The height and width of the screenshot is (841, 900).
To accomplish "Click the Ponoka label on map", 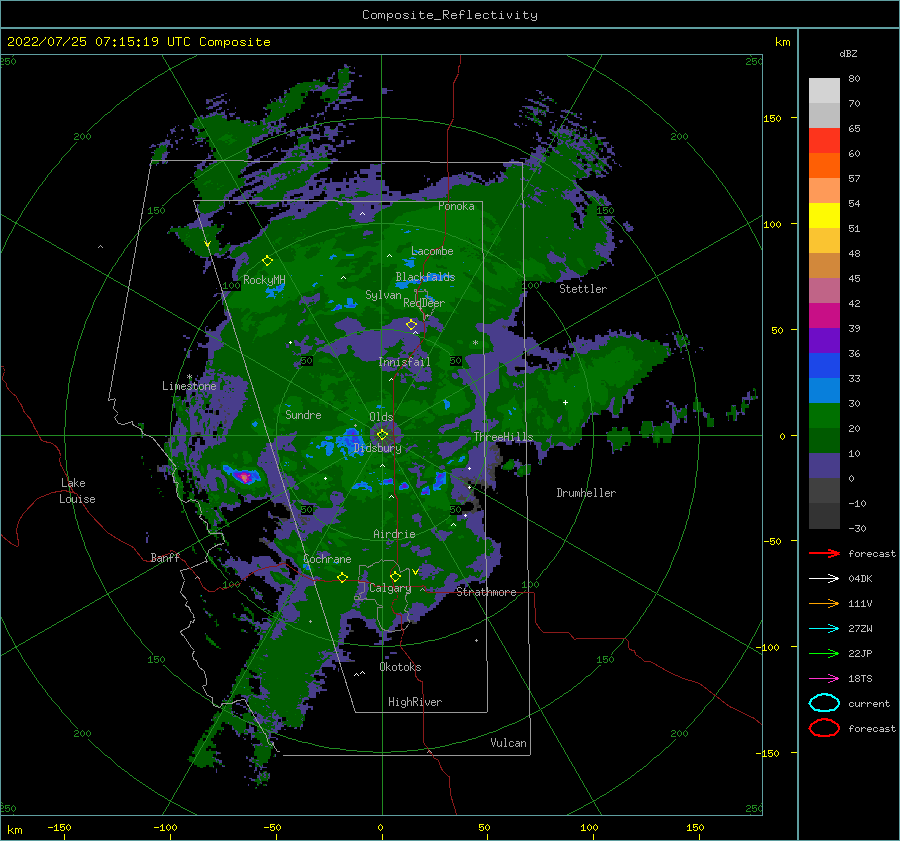I will pyautogui.click(x=456, y=207).
